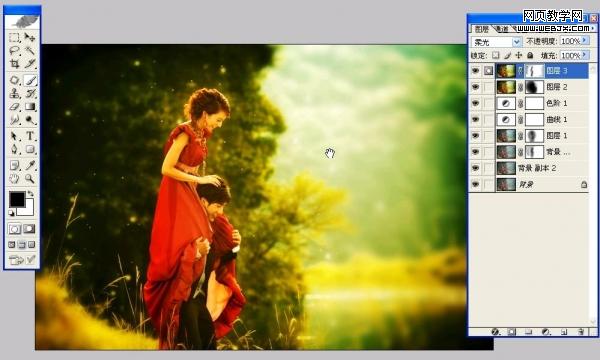Screen dimensions: 600x360
Task: Select the Shape tool
Action: point(29,149)
